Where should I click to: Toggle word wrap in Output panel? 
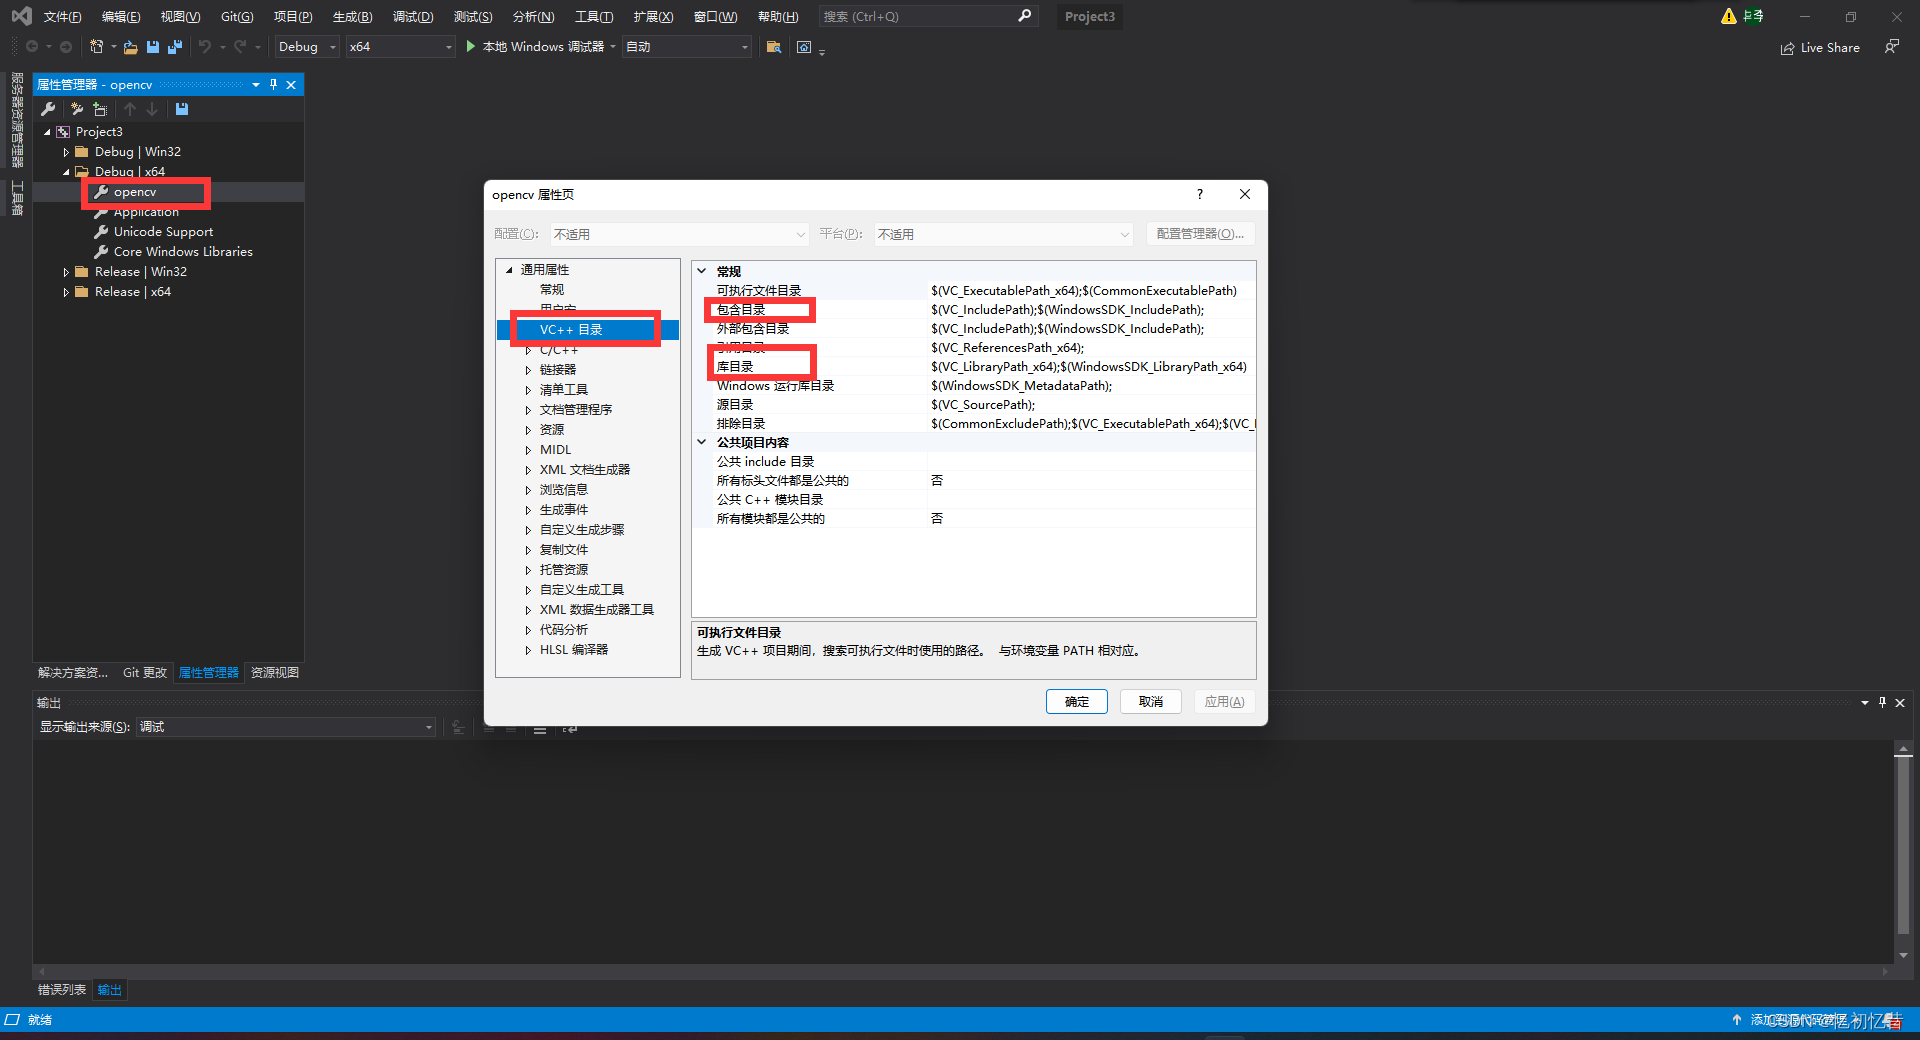570,728
